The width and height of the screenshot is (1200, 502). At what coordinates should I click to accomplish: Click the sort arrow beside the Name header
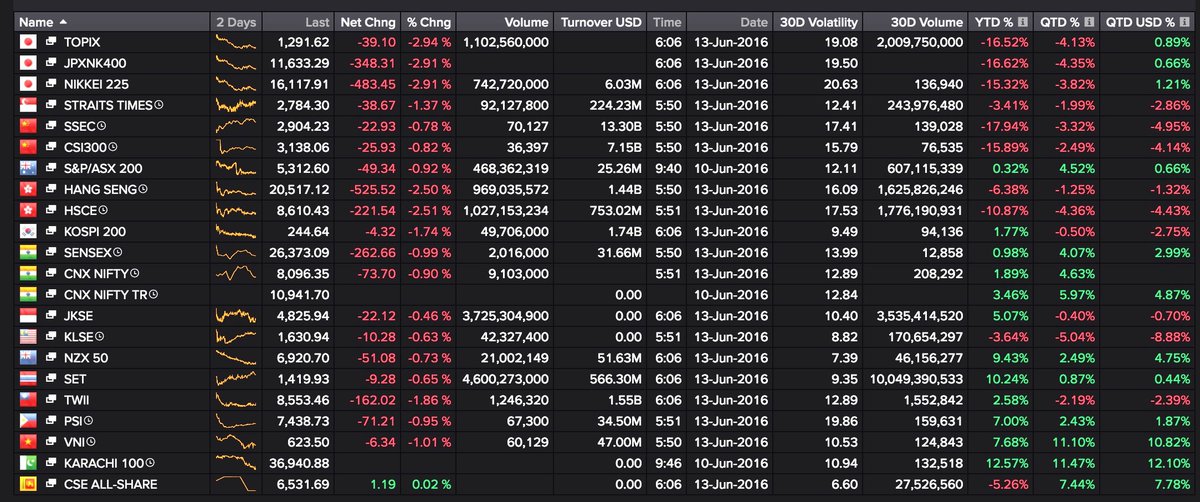click(65, 22)
